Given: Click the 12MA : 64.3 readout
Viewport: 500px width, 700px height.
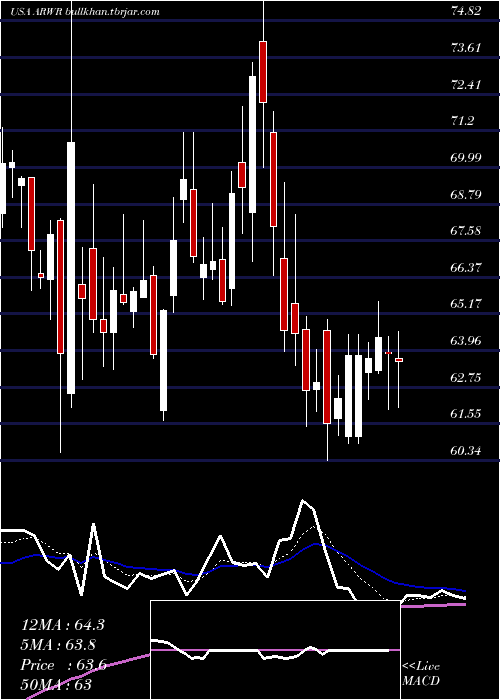Looking at the screenshot, I should (x=63, y=625).
